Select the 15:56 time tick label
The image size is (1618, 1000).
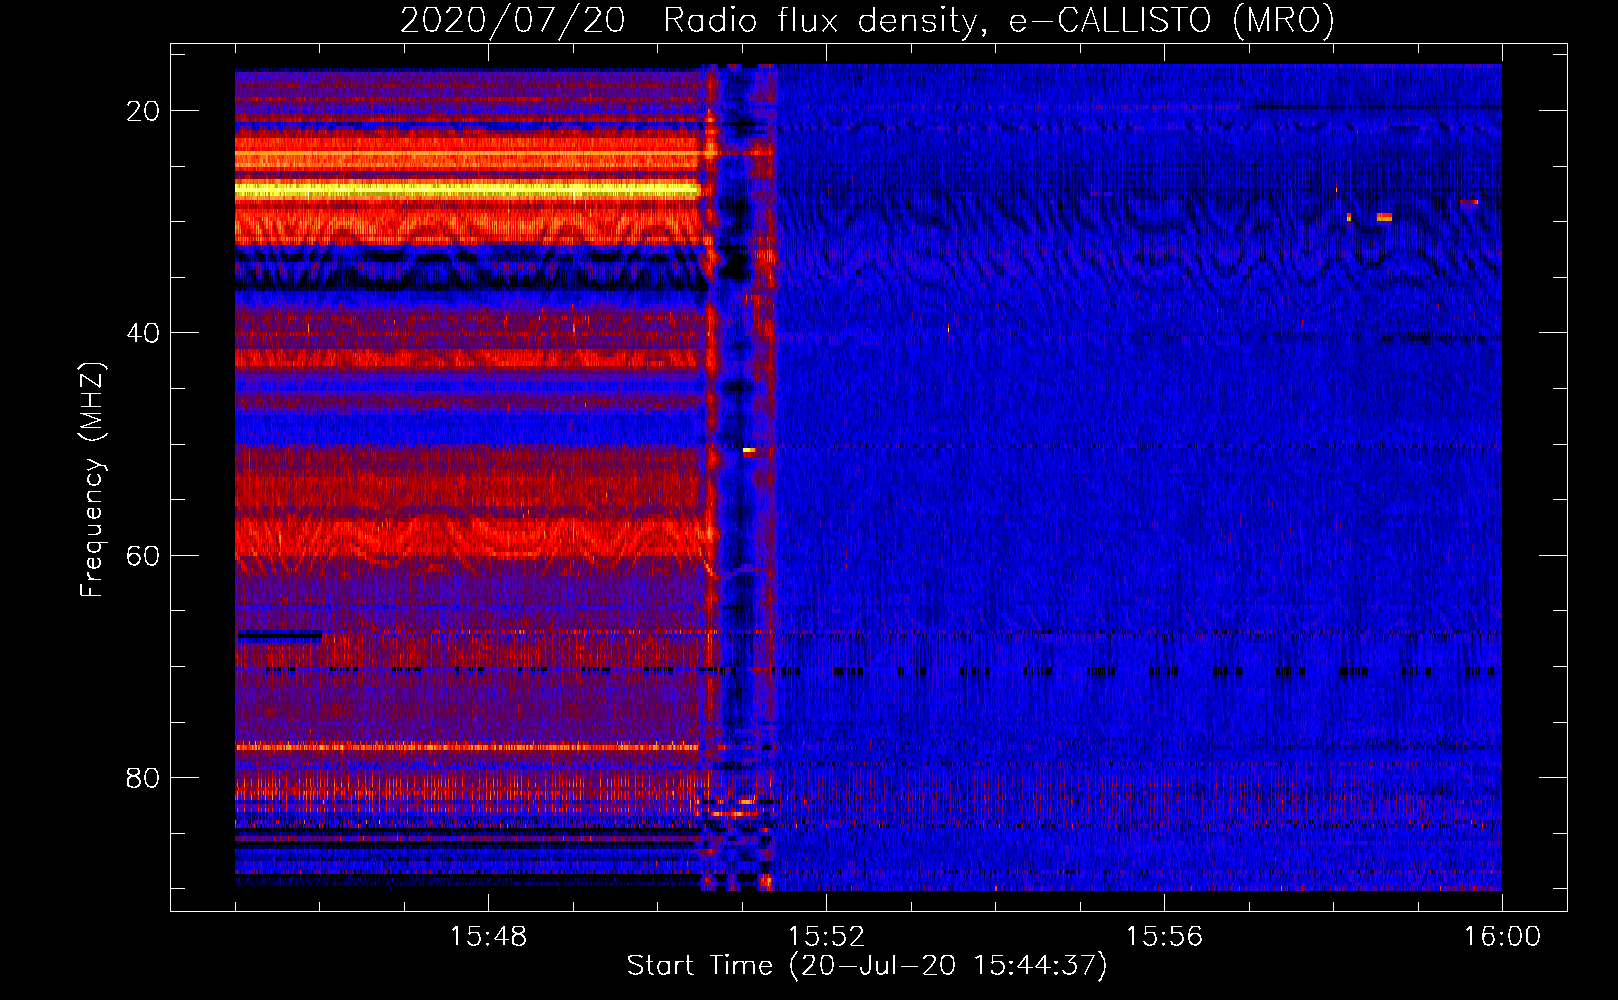pyautogui.click(x=1164, y=937)
